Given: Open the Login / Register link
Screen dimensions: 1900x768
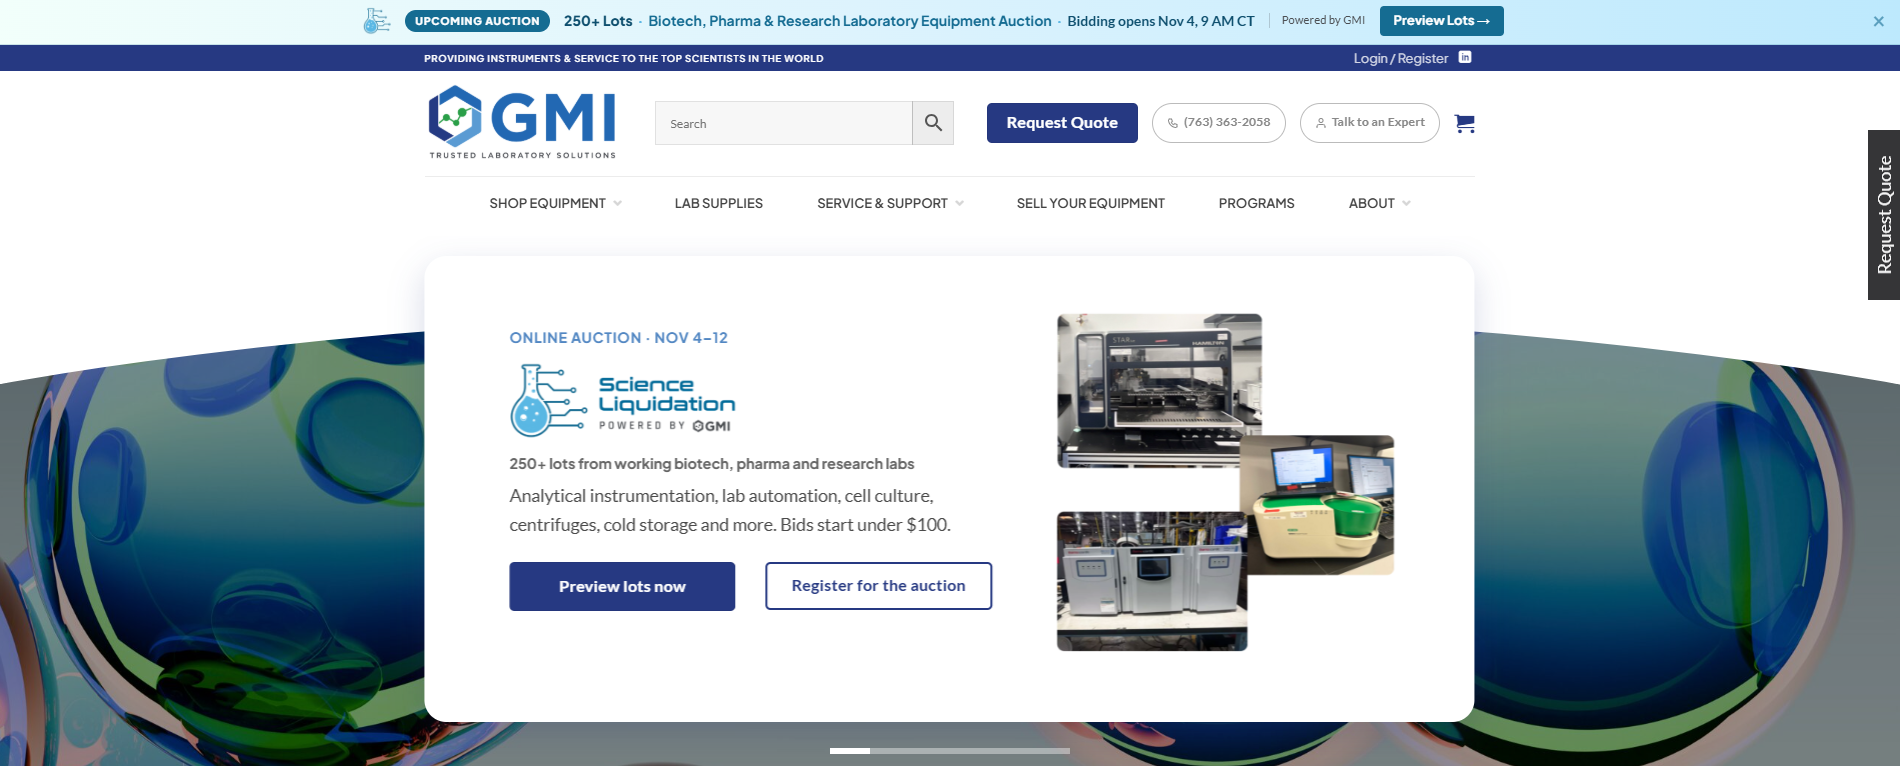Looking at the screenshot, I should coord(1400,58).
